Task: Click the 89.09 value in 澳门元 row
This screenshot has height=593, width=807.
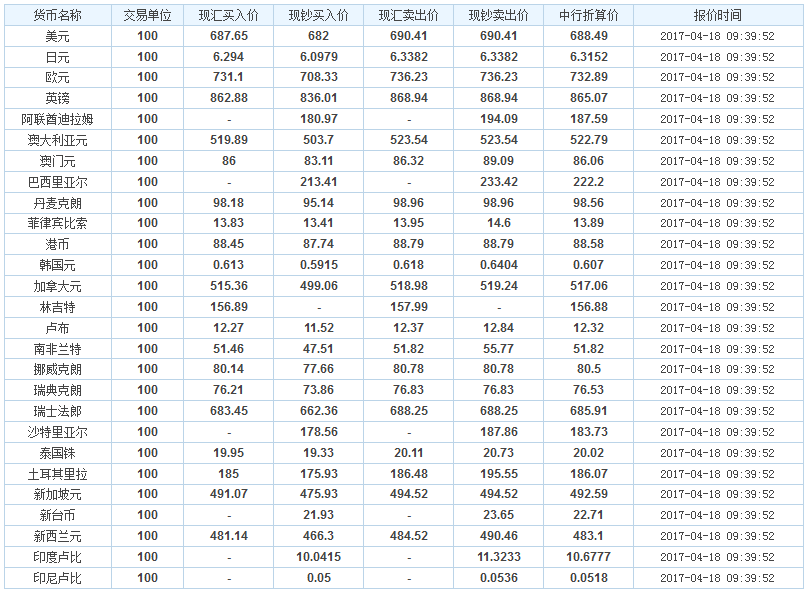Action: pos(498,161)
